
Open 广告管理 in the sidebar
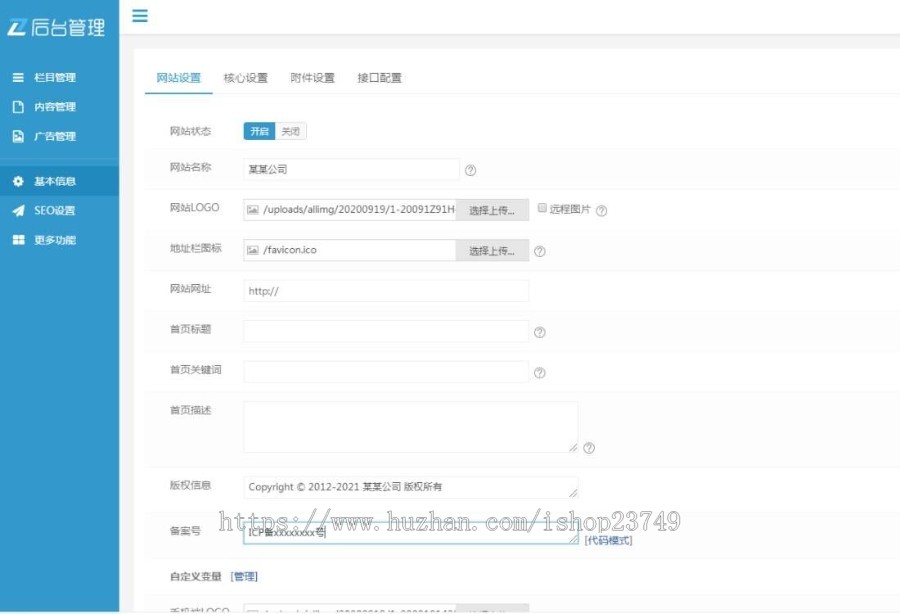point(60,136)
